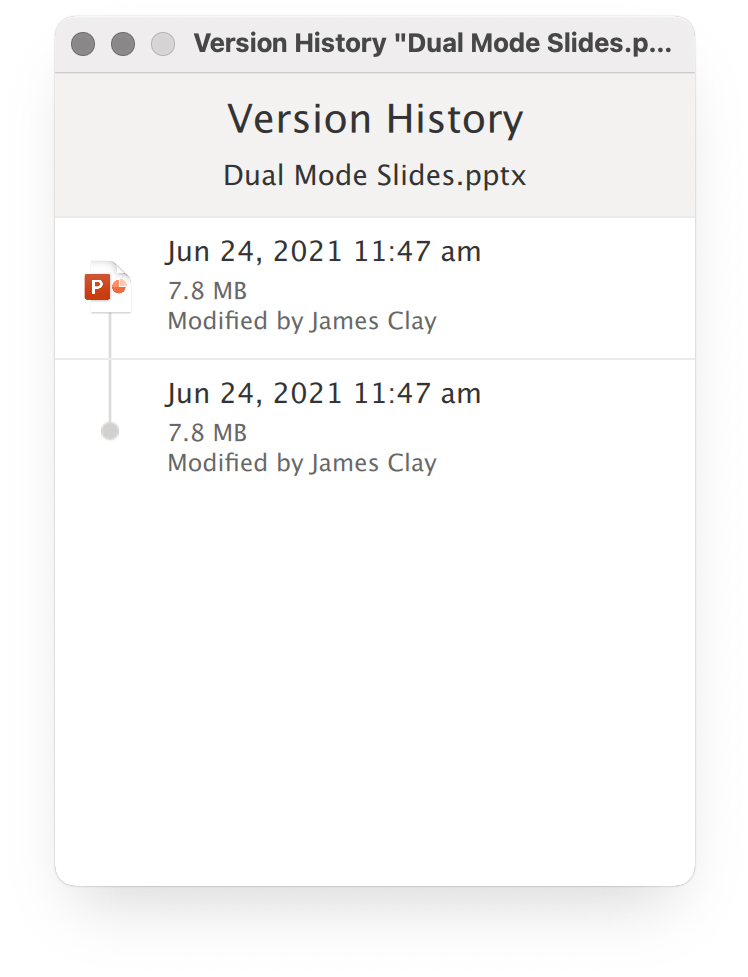Click the Dual Mode Slides.pptx file name subtitle
This screenshot has width=748, height=977.
(375, 176)
